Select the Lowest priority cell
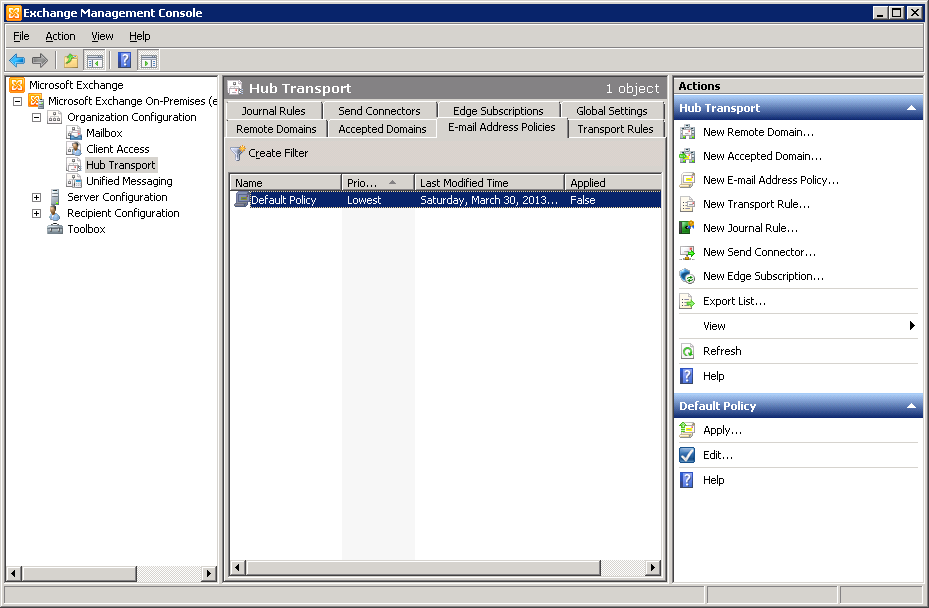This screenshot has width=929, height=608. click(364, 200)
